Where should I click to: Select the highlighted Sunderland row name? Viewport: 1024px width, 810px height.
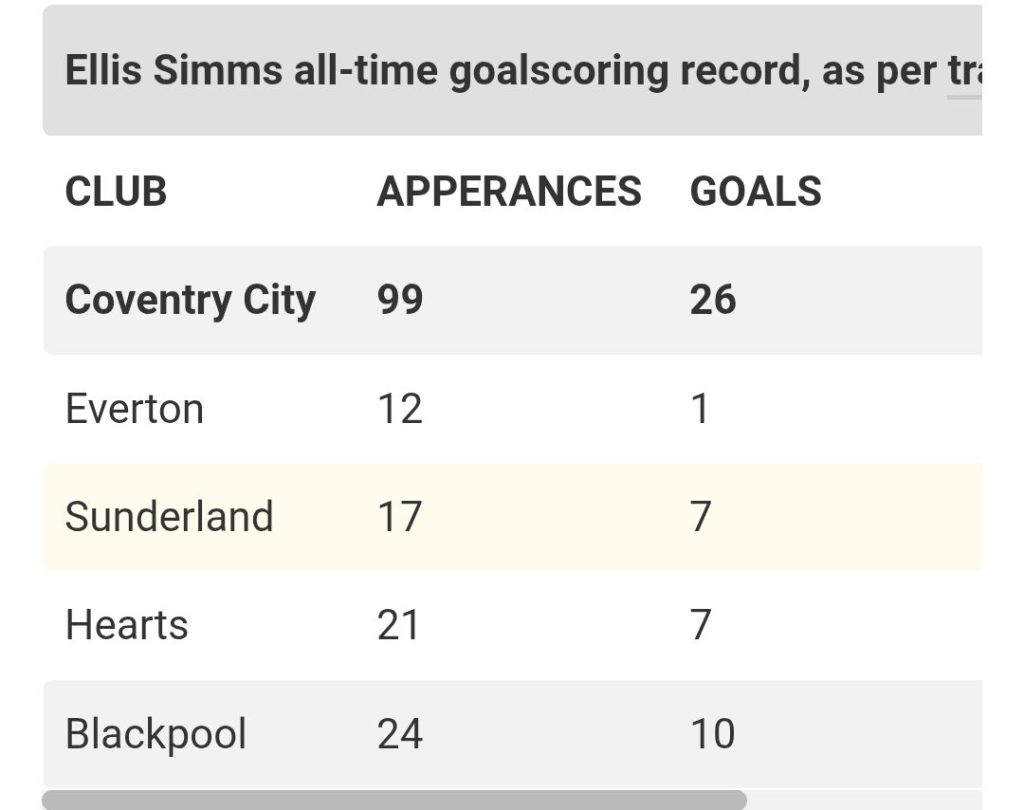[169, 517]
